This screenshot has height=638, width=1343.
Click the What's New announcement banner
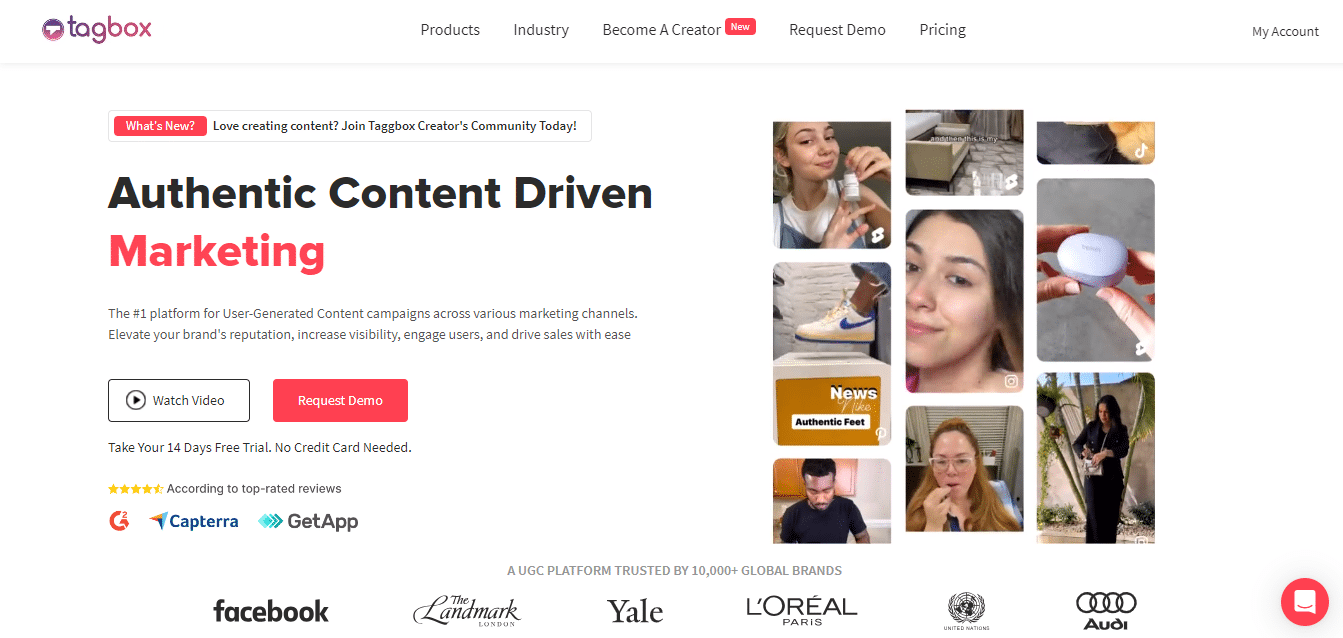[x=350, y=126]
